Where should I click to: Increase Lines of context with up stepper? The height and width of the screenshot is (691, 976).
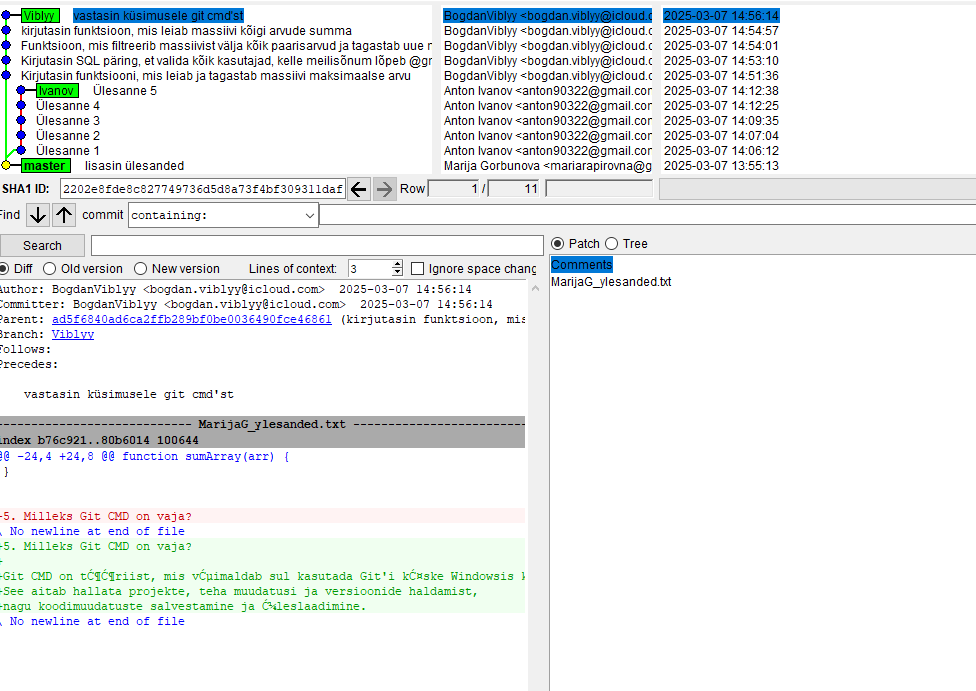coord(397,264)
